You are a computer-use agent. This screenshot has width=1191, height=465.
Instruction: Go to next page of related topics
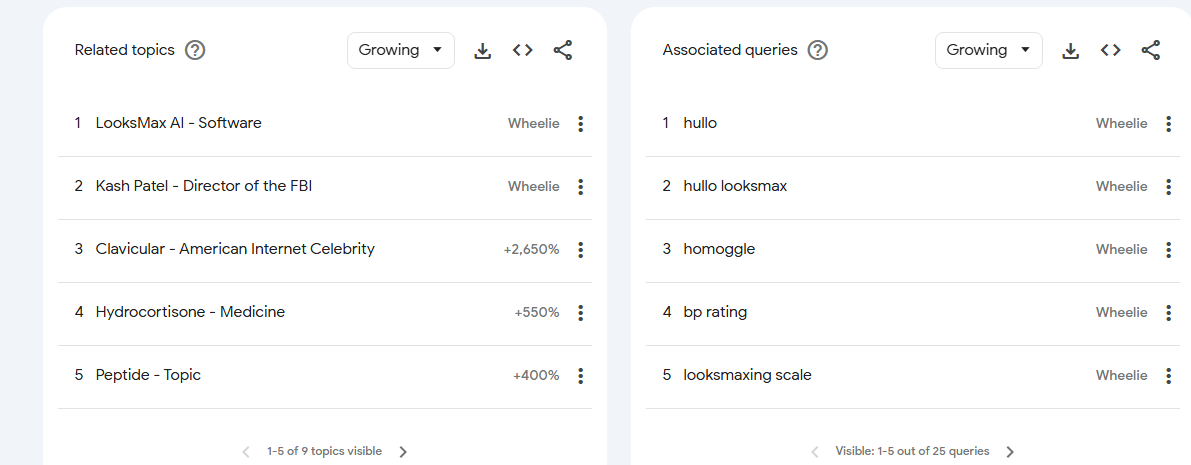click(403, 452)
